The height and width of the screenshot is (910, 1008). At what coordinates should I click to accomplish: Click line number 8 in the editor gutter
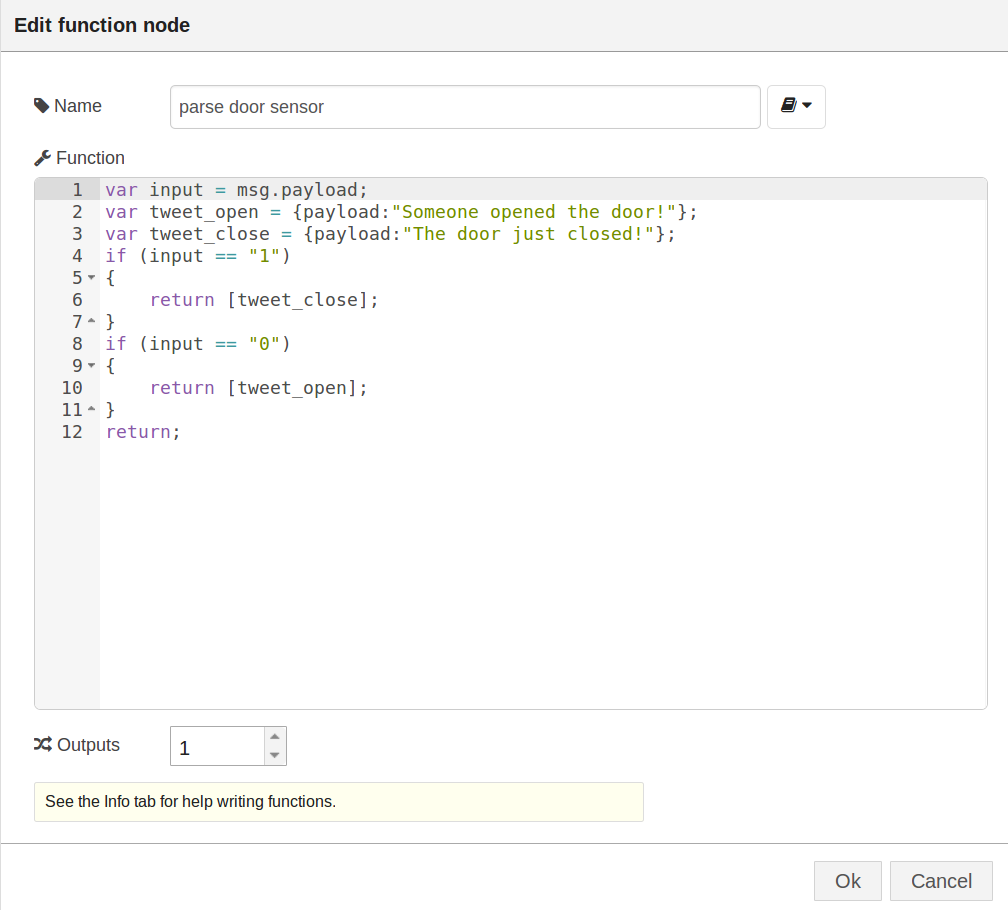(77, 343)
